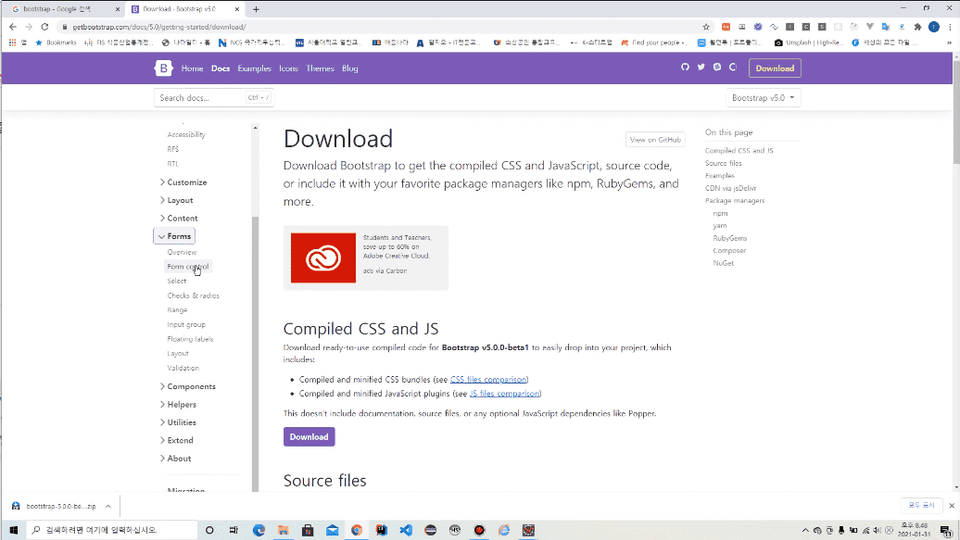Click the browser address bar URL
Screen dimensions: 960x540
(159, 27)
